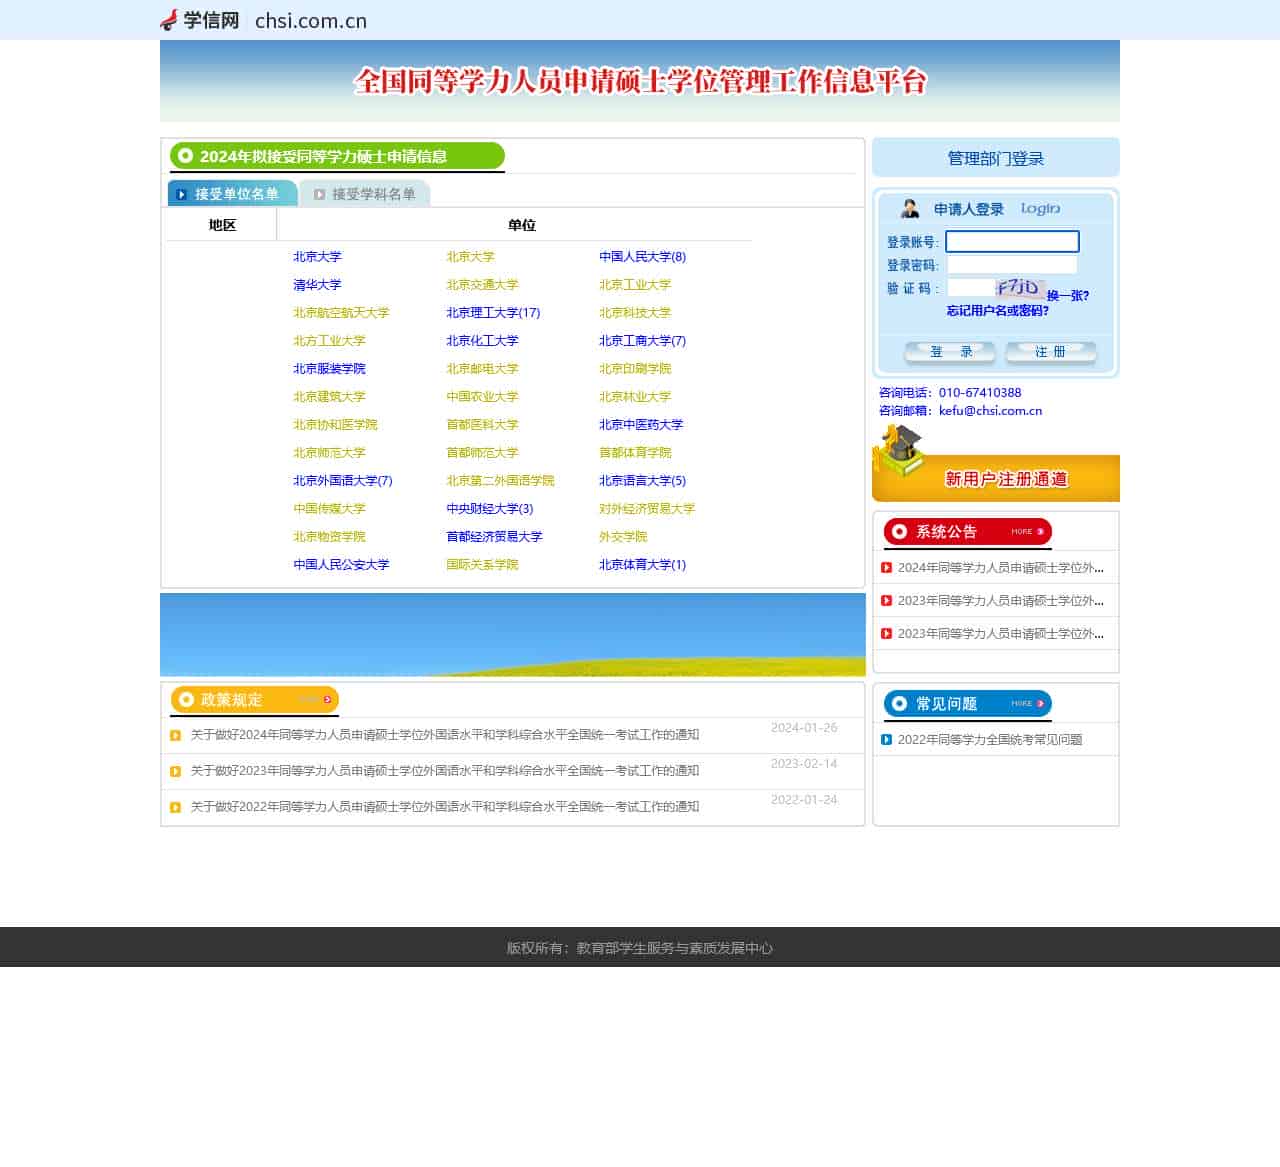Open 北京邮电大学 link

(x=482, y=369)
